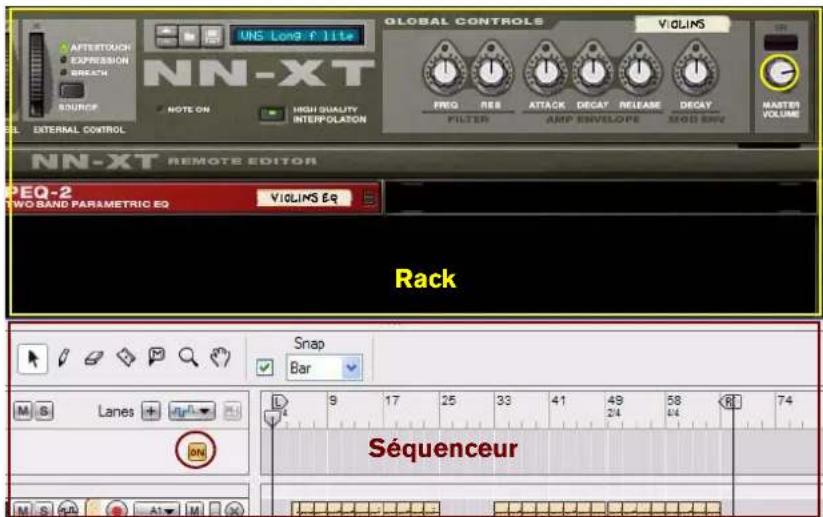
Task: Click bar 25 on the ruler
Action: pos(448,400)
